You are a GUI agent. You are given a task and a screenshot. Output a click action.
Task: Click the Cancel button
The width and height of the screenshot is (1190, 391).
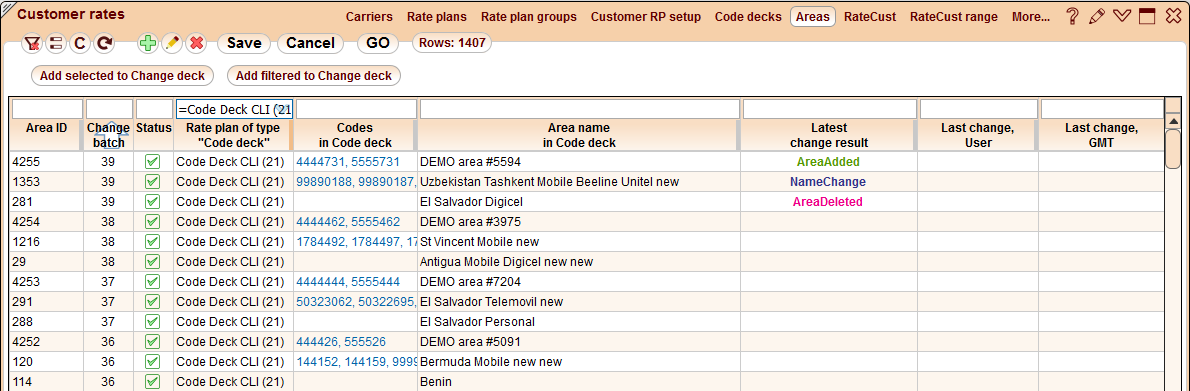(x=310, y=43)
